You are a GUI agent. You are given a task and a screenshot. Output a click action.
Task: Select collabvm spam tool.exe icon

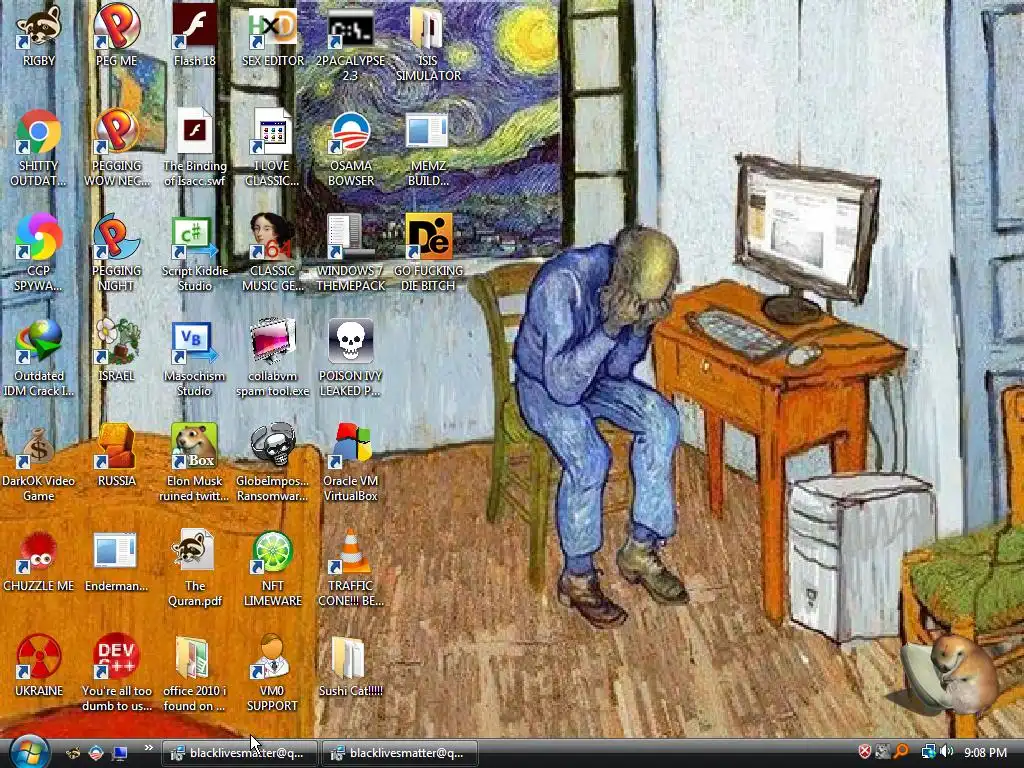click(272, 342)
